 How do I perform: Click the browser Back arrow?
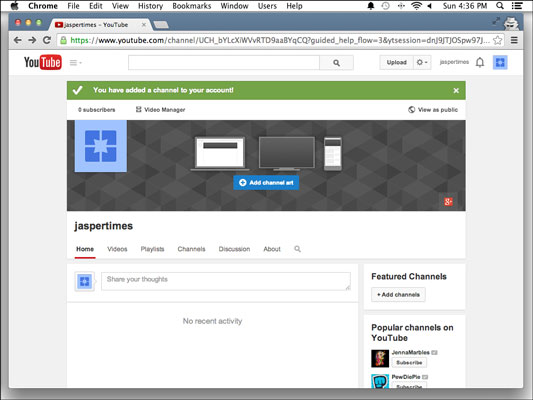pyautogui.click(x=18, y=40)
